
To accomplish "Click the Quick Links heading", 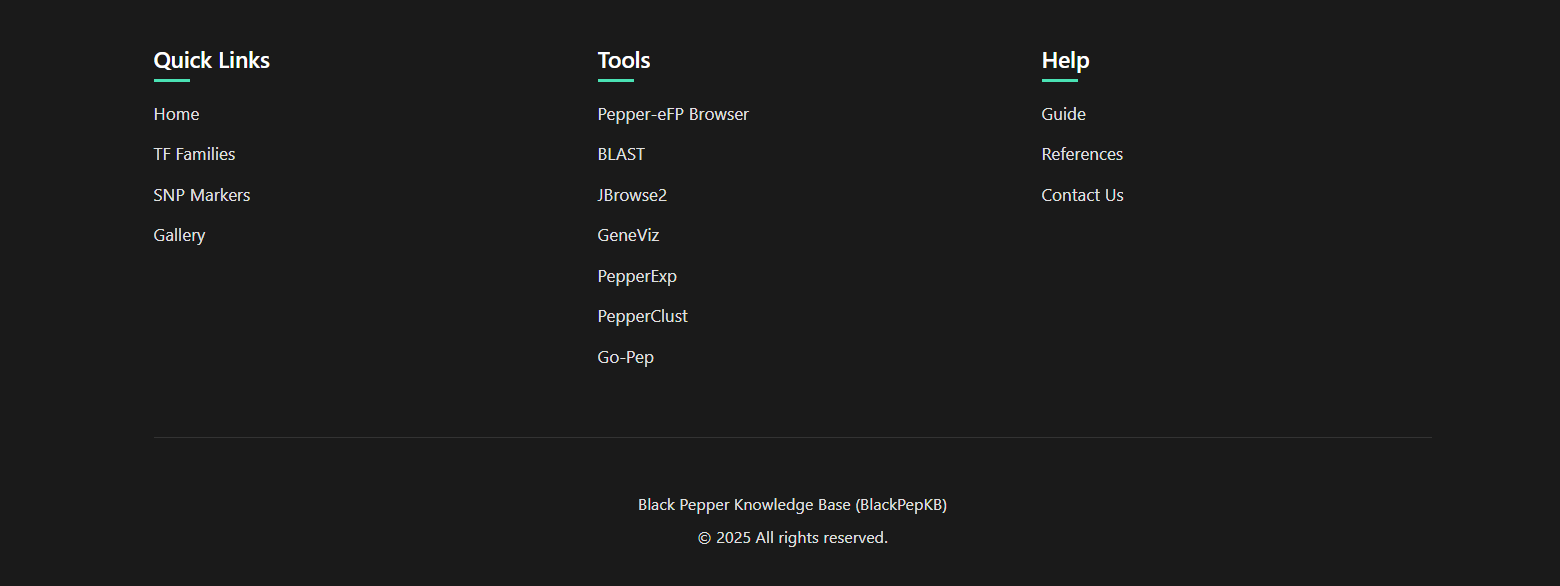I will coord(212,60).
